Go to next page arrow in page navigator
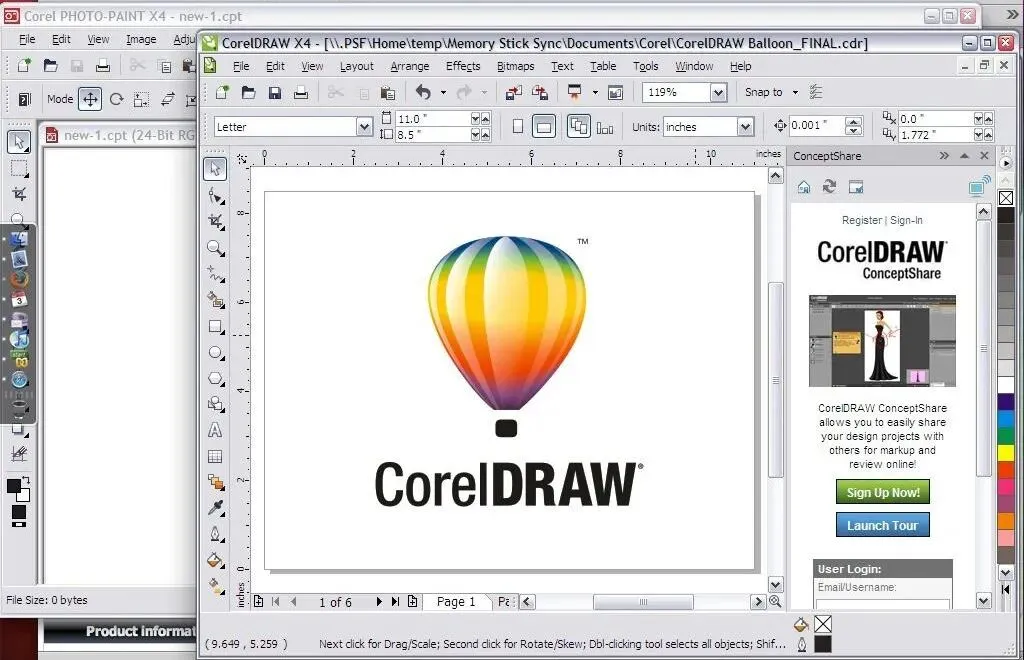 [379, 602]
